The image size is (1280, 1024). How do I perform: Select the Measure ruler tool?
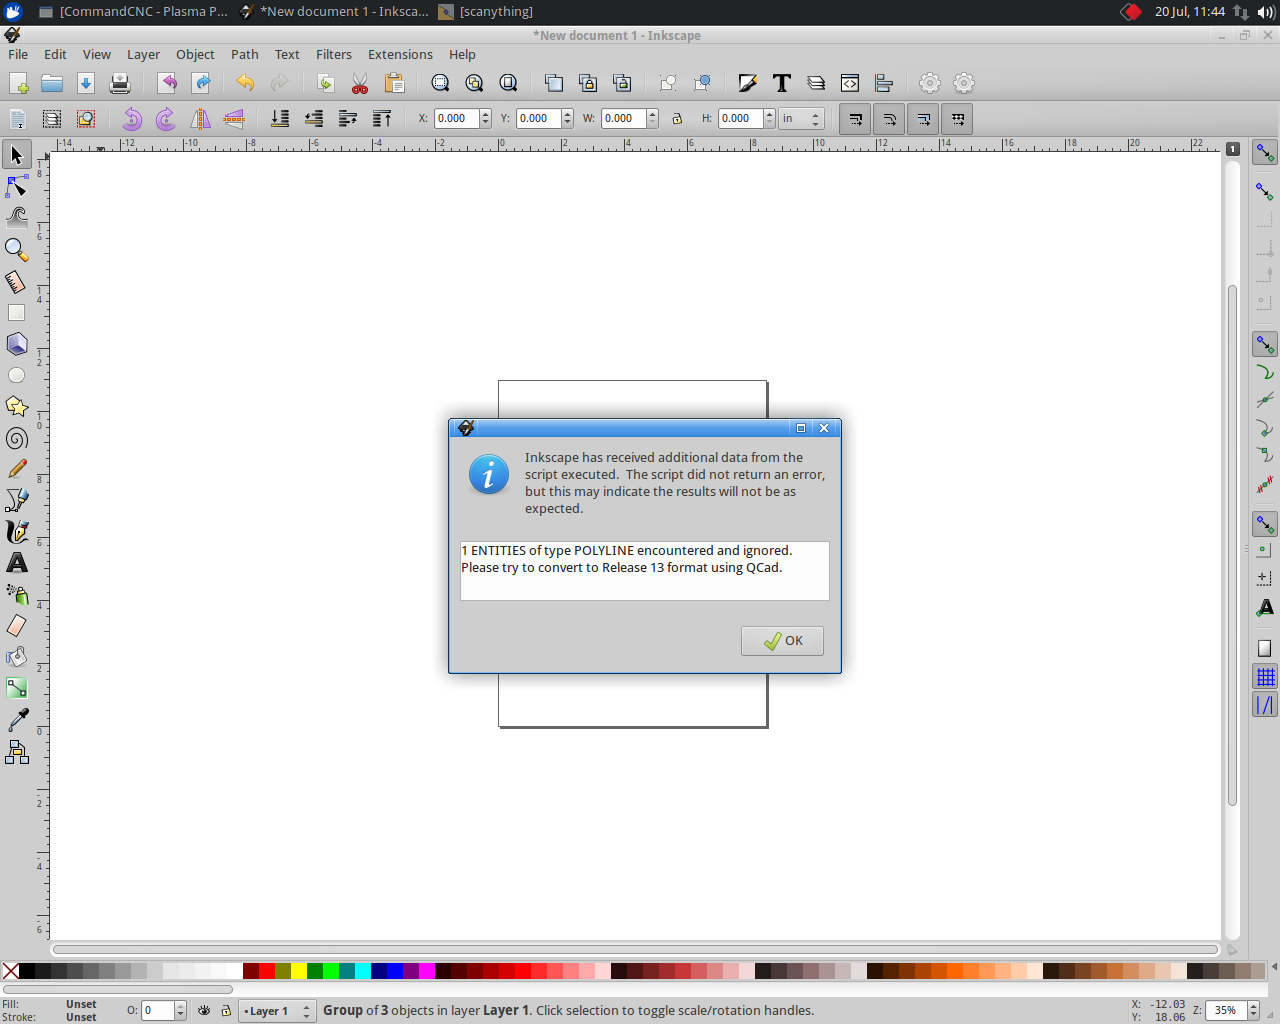click(x=17, y=281)
